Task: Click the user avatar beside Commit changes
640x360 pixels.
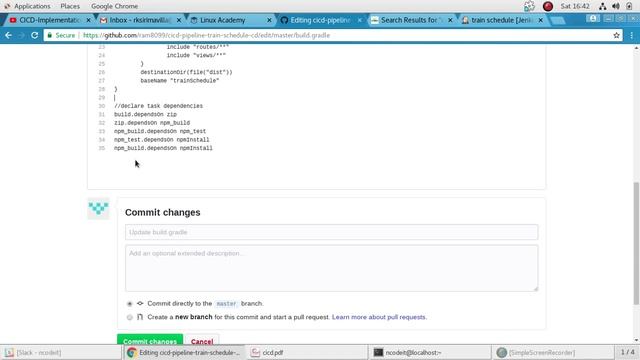Action: (98, 209)
